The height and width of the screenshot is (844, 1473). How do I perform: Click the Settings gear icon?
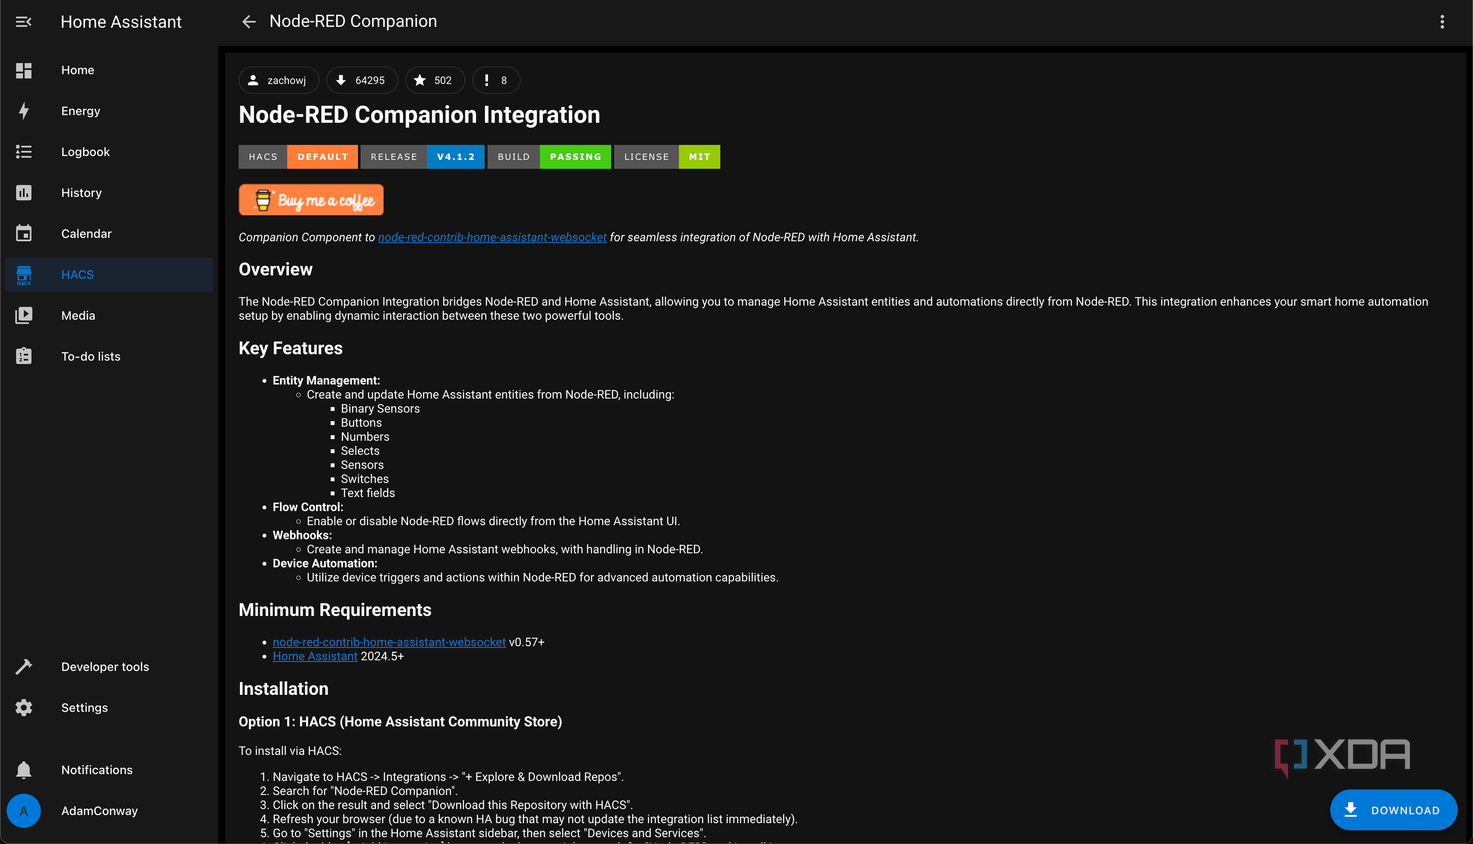click(x=24, y=708)
